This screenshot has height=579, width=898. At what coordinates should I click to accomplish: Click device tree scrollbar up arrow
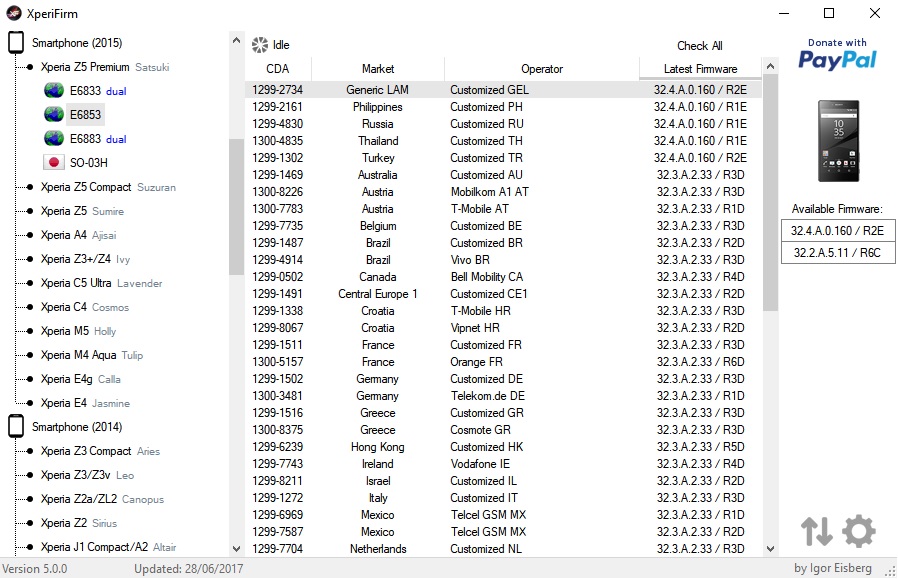coord(237,40)
